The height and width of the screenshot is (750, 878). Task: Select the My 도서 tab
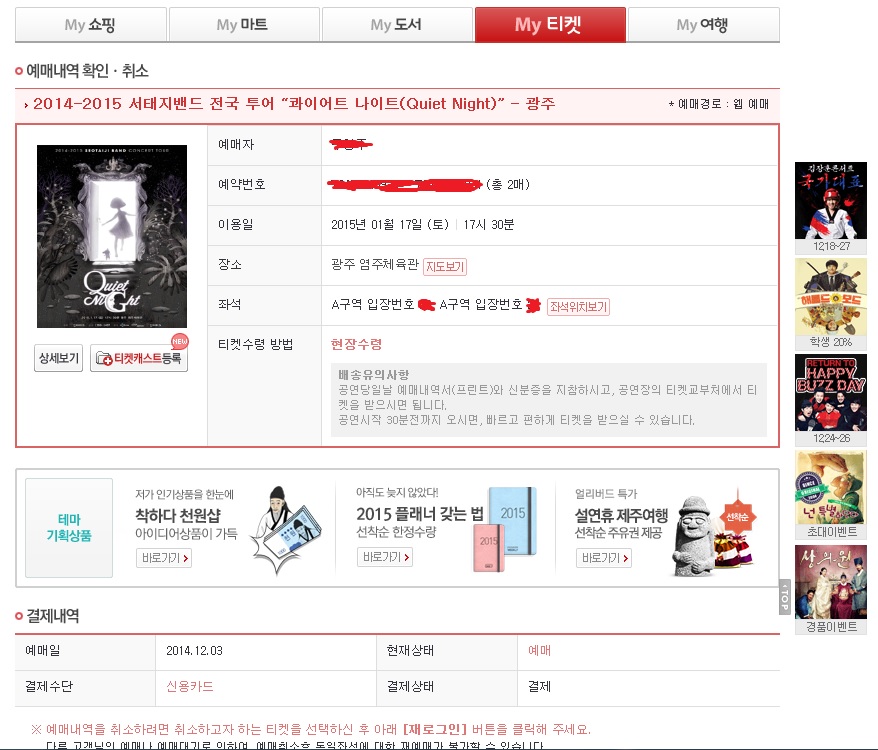(x=397, y=25)
